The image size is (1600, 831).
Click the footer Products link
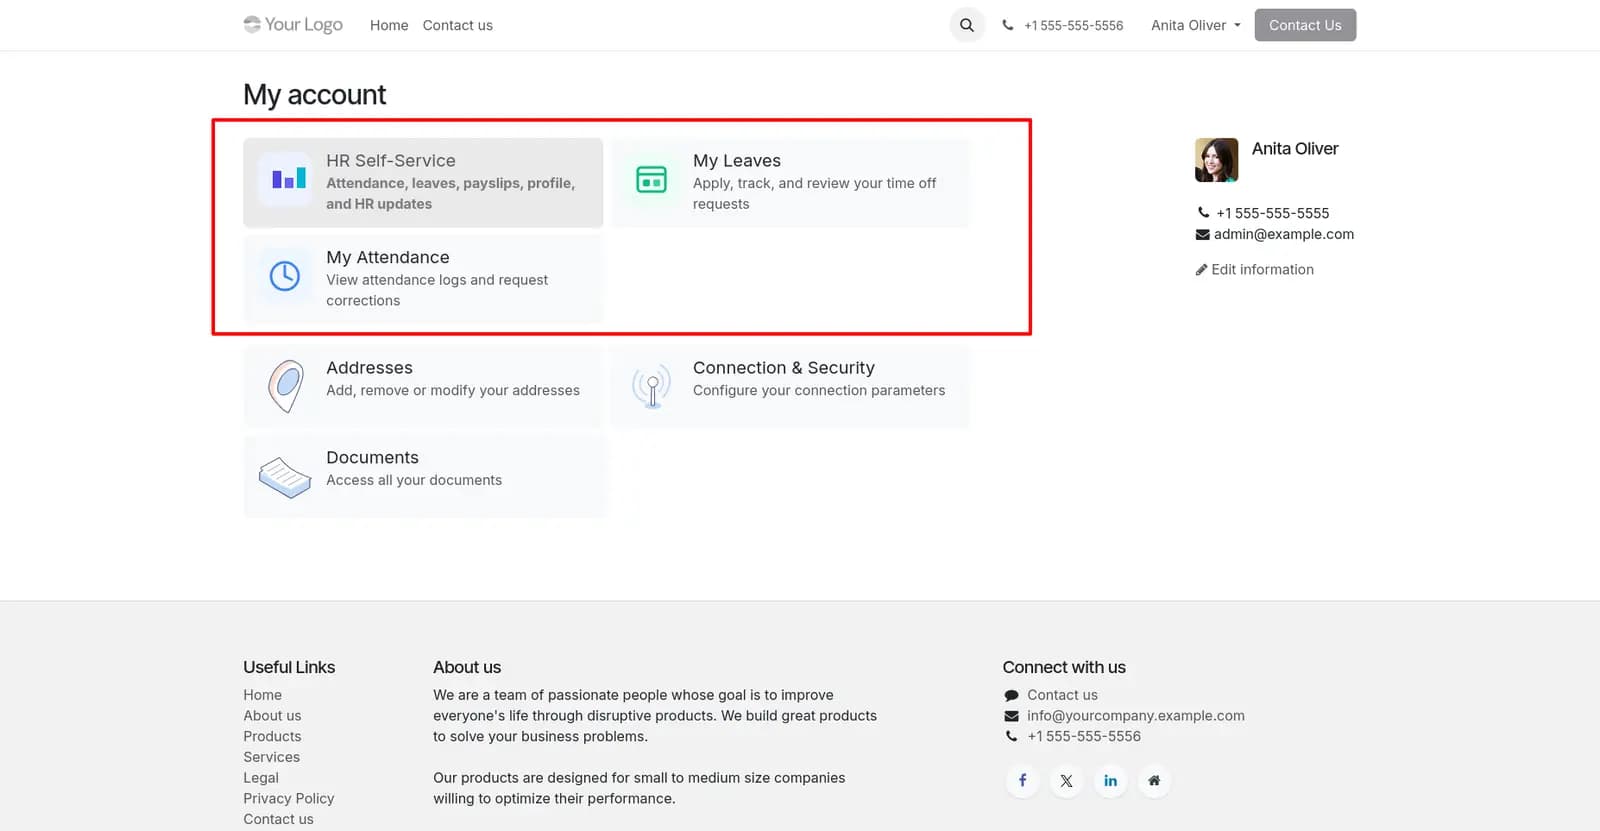tap(272, 737)
